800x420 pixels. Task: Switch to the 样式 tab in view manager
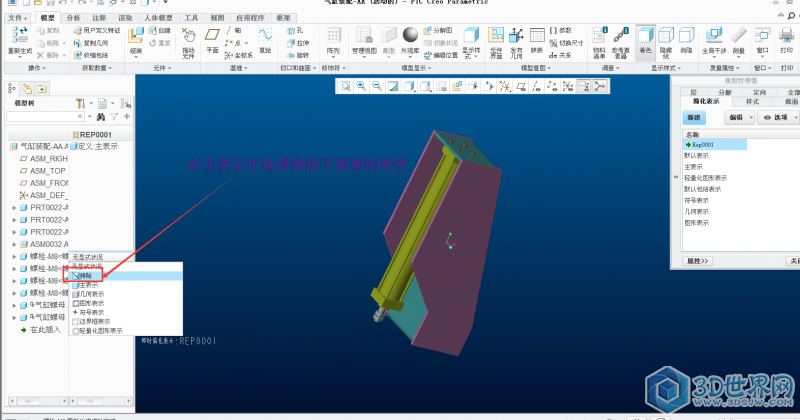point(753,101)
